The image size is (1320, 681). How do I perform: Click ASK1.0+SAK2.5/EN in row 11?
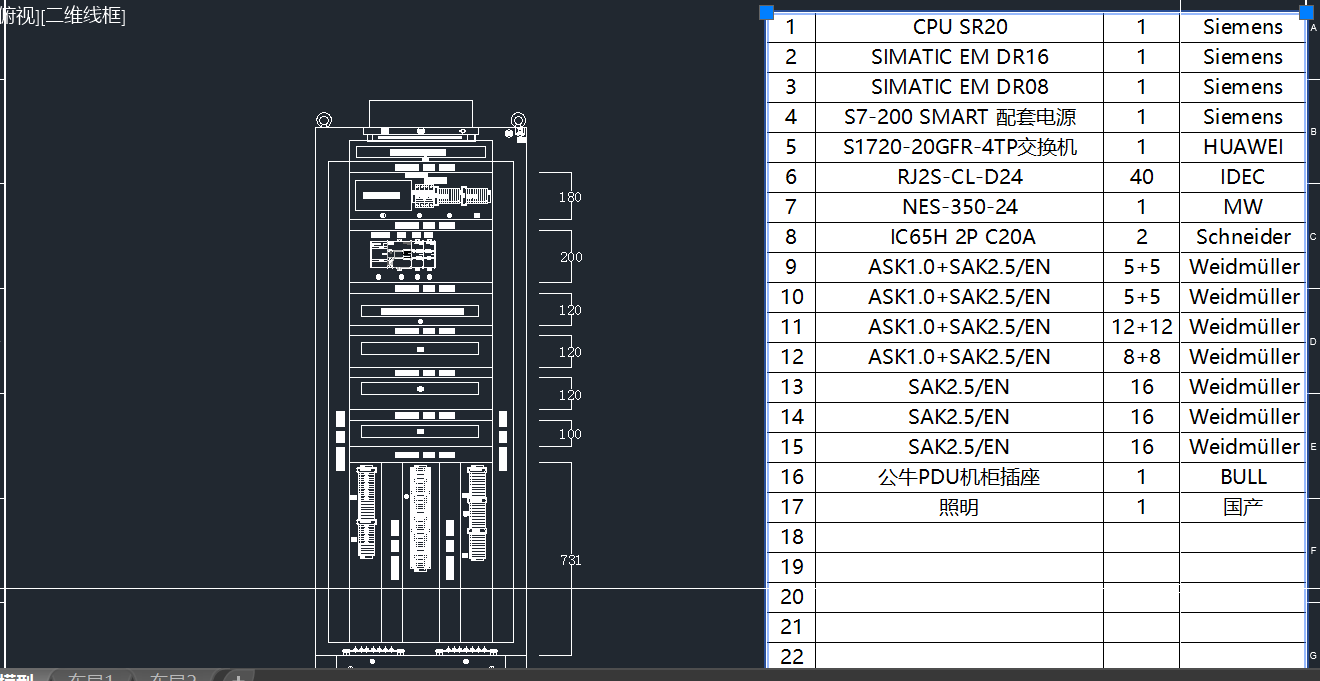click(x=960, y=327)
